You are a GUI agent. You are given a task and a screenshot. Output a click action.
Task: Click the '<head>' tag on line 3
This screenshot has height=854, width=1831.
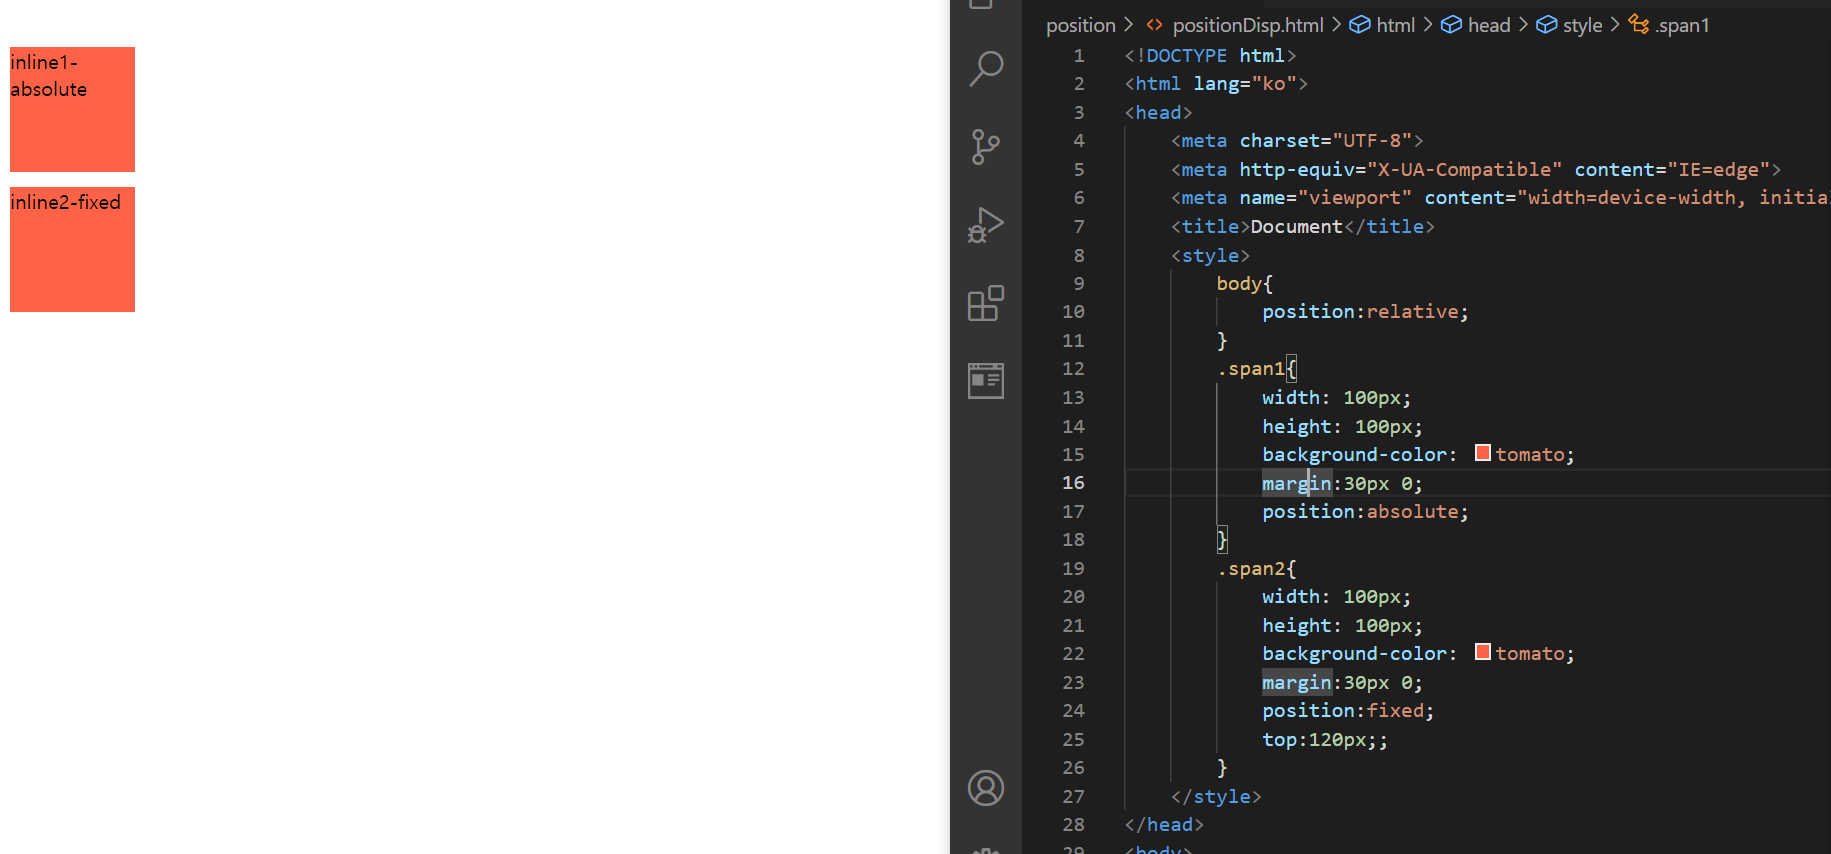(x=1159, y=113)
